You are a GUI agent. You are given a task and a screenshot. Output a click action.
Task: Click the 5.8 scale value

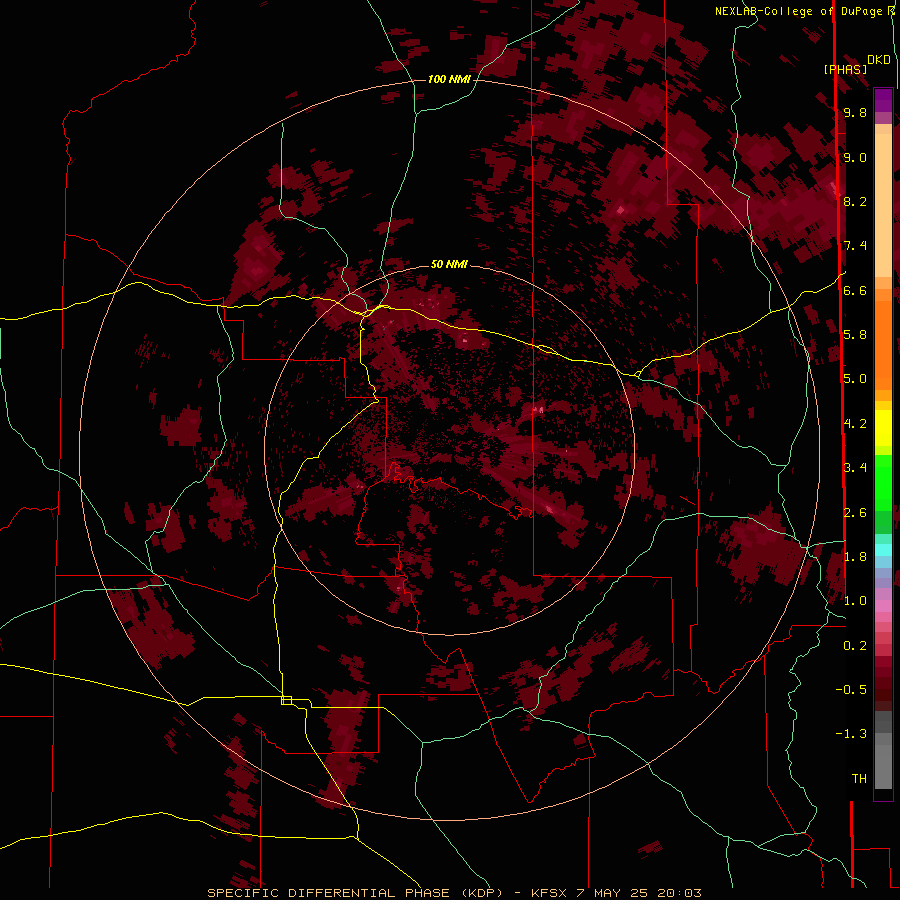[x=855, y=334]
